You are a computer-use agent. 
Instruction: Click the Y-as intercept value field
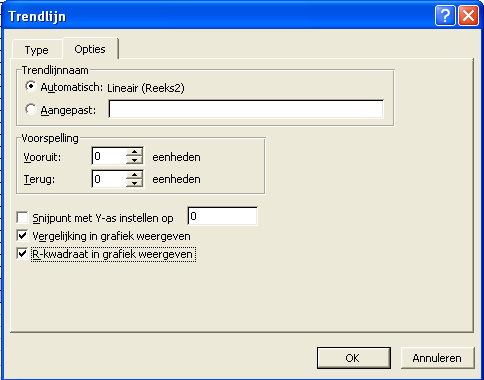tap(223, 216)
